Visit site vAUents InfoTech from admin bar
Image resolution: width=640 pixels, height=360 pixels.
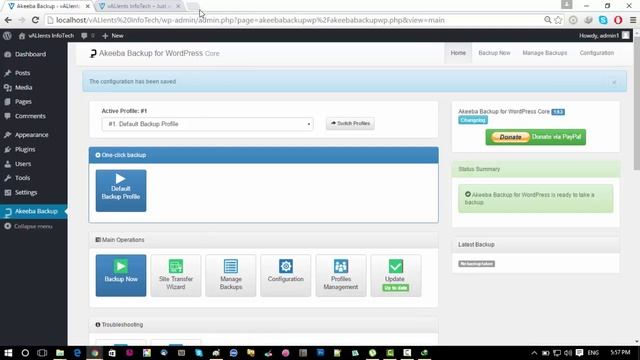[46, 36]
